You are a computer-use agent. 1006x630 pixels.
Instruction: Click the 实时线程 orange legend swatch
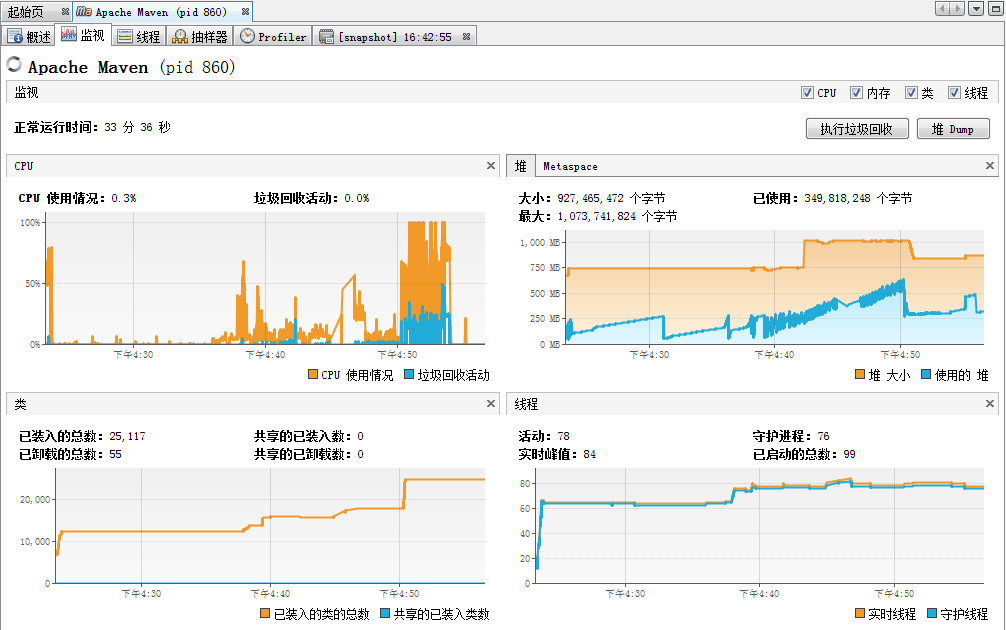coord(860,613)
